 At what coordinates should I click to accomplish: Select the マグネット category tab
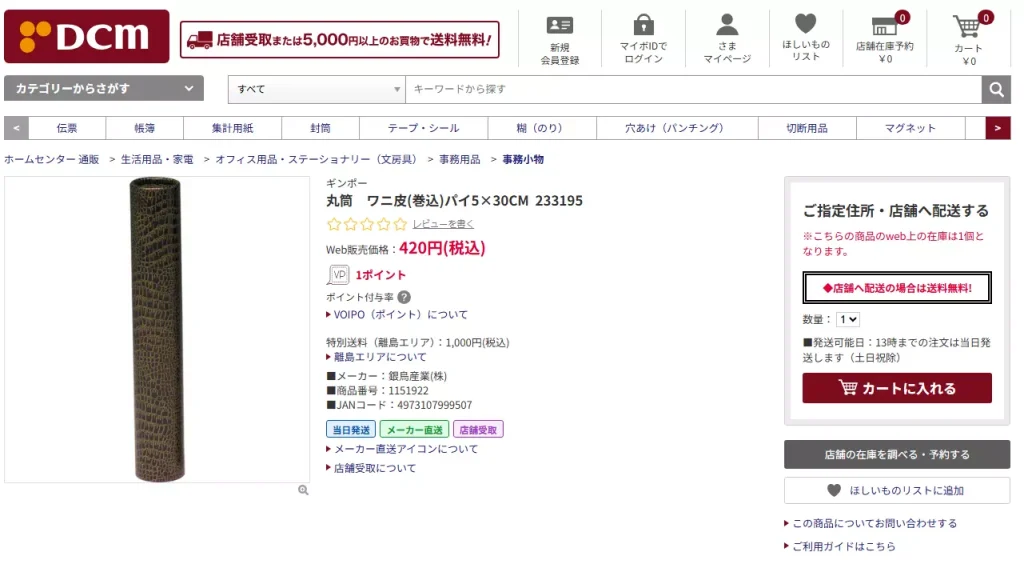pyautogui.click(x=910, y=128)
